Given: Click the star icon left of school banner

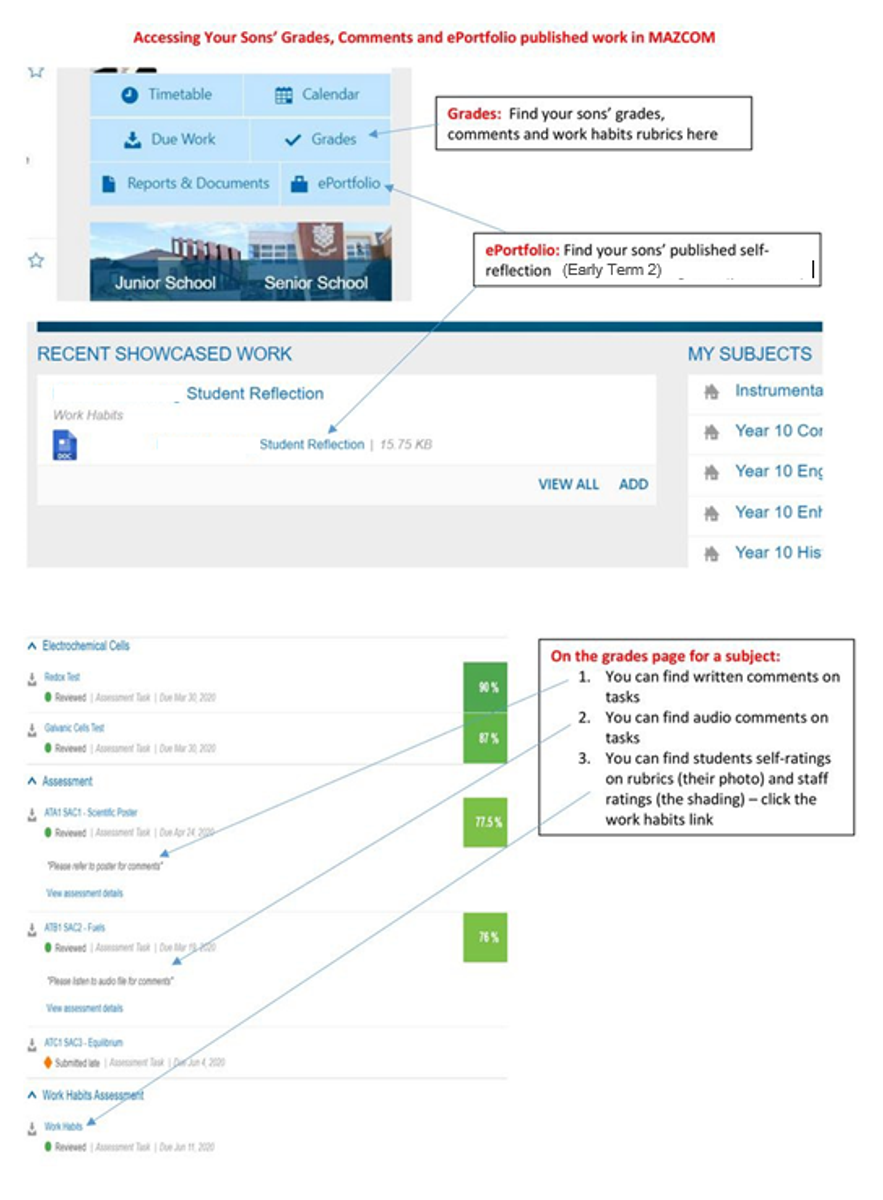Looking at the screenshot, I should (36, 260).
